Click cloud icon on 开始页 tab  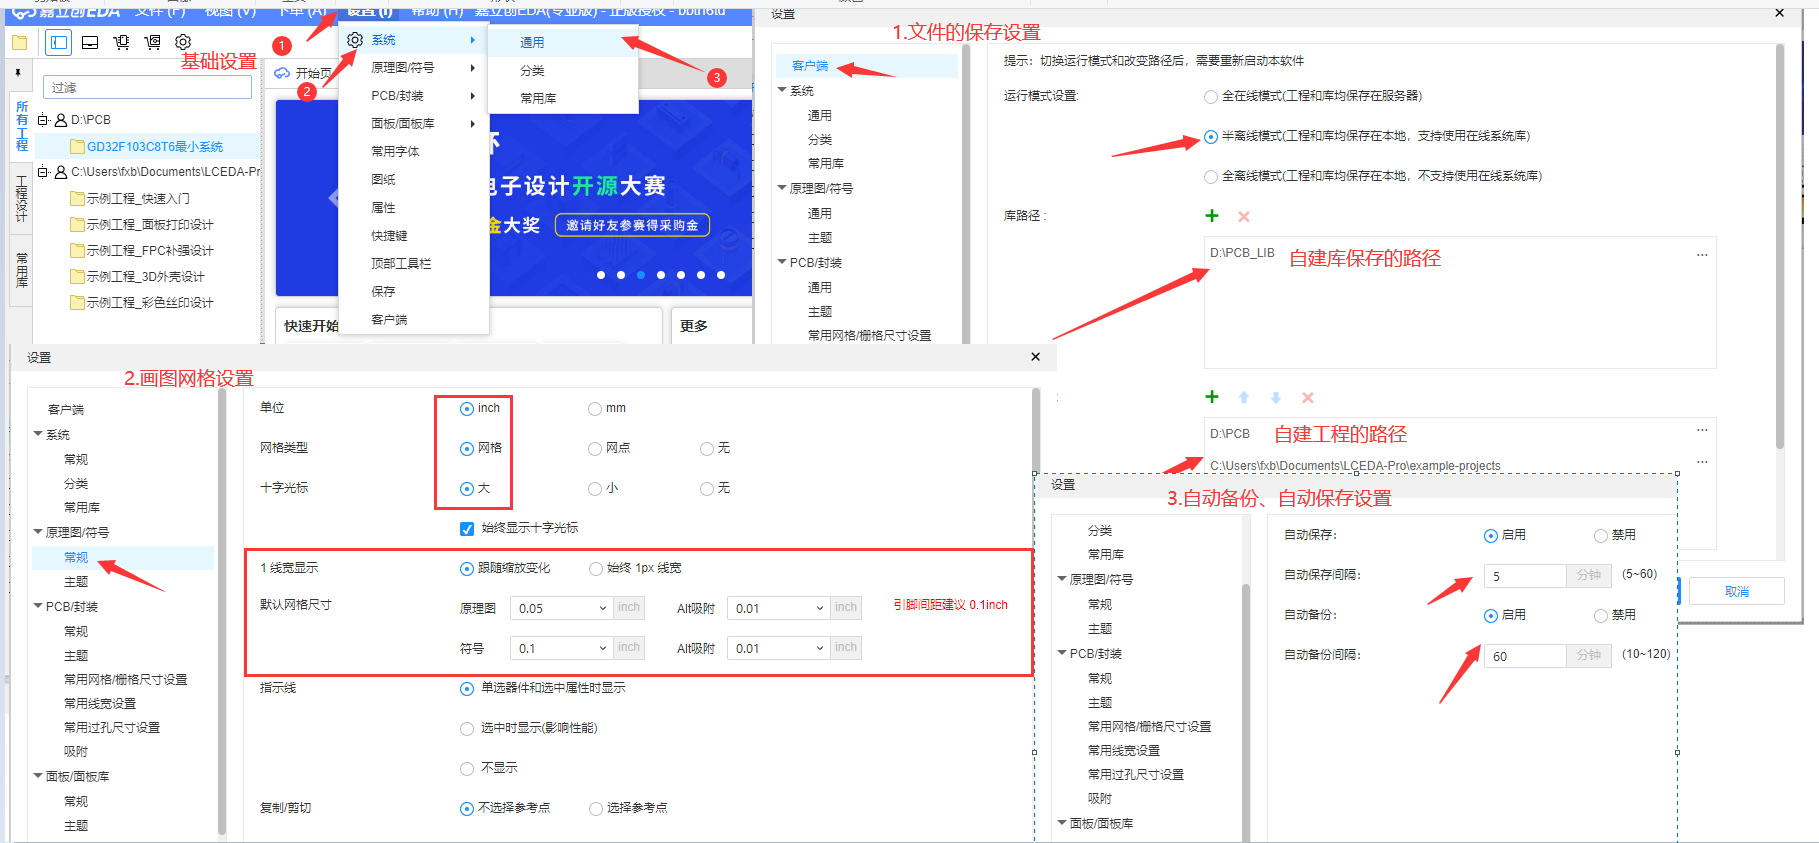[x=282, y=73]
